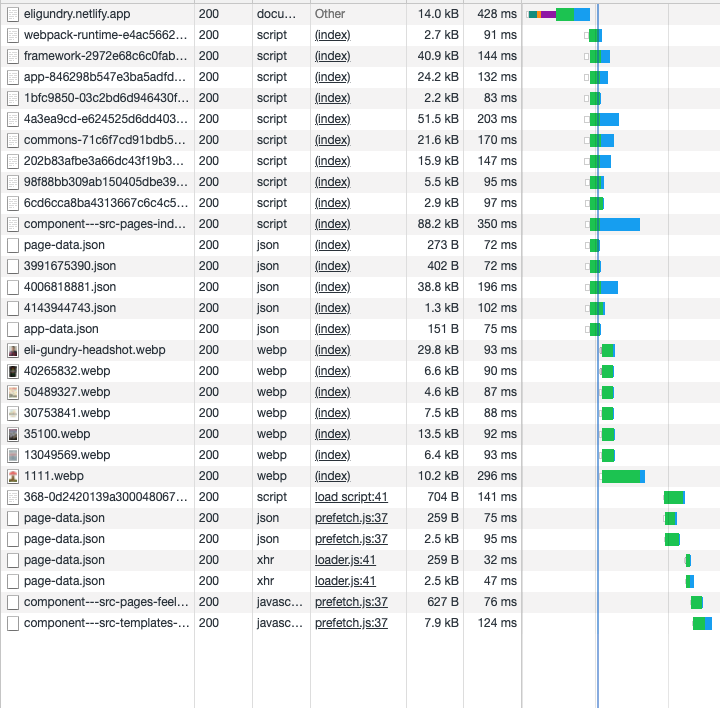Click the file icon beside component---src-pages-ind
The width and height of the screenshot is (720, 708).
click(13, 225)
